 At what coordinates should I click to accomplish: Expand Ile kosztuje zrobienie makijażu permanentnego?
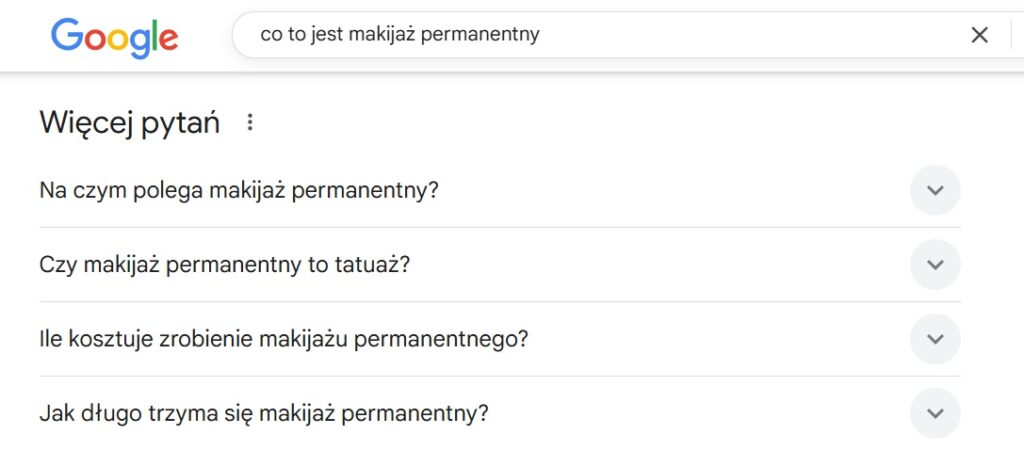500,340
